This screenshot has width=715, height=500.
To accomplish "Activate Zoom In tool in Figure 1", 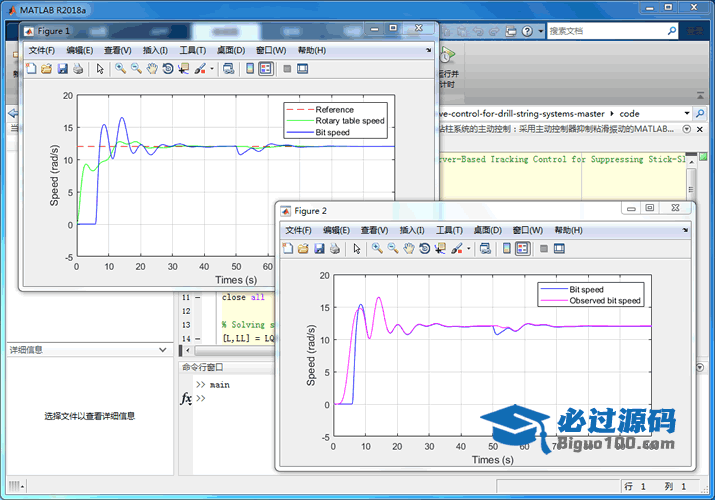I will [120, 69].
